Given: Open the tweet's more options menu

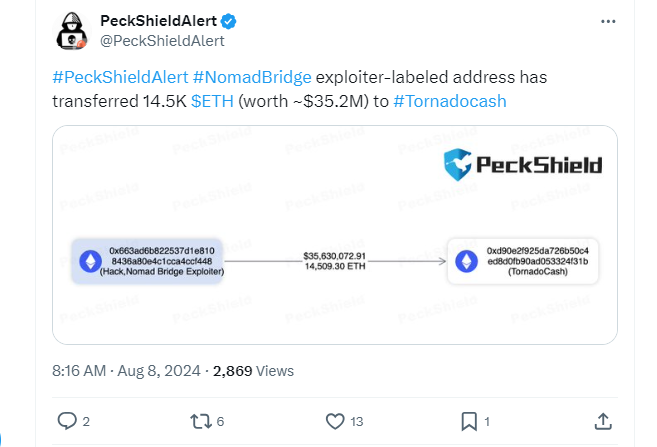Looking at the screenshot, I should pos(607,21).
